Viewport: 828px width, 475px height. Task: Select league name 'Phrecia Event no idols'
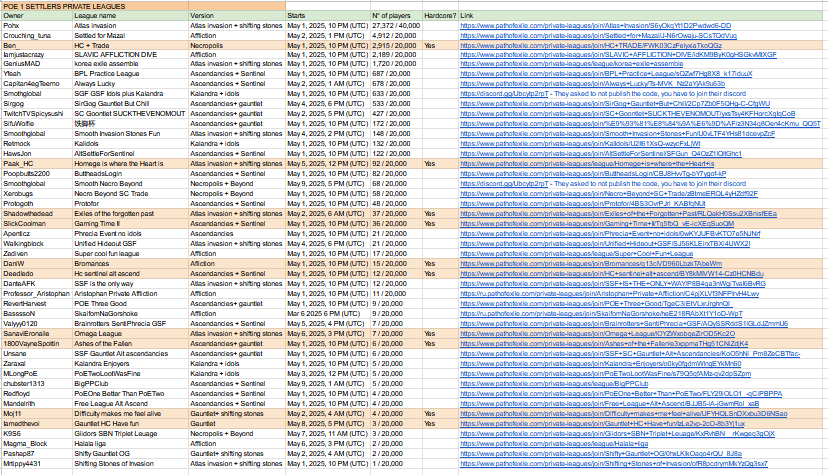click(x=130, y=234)
